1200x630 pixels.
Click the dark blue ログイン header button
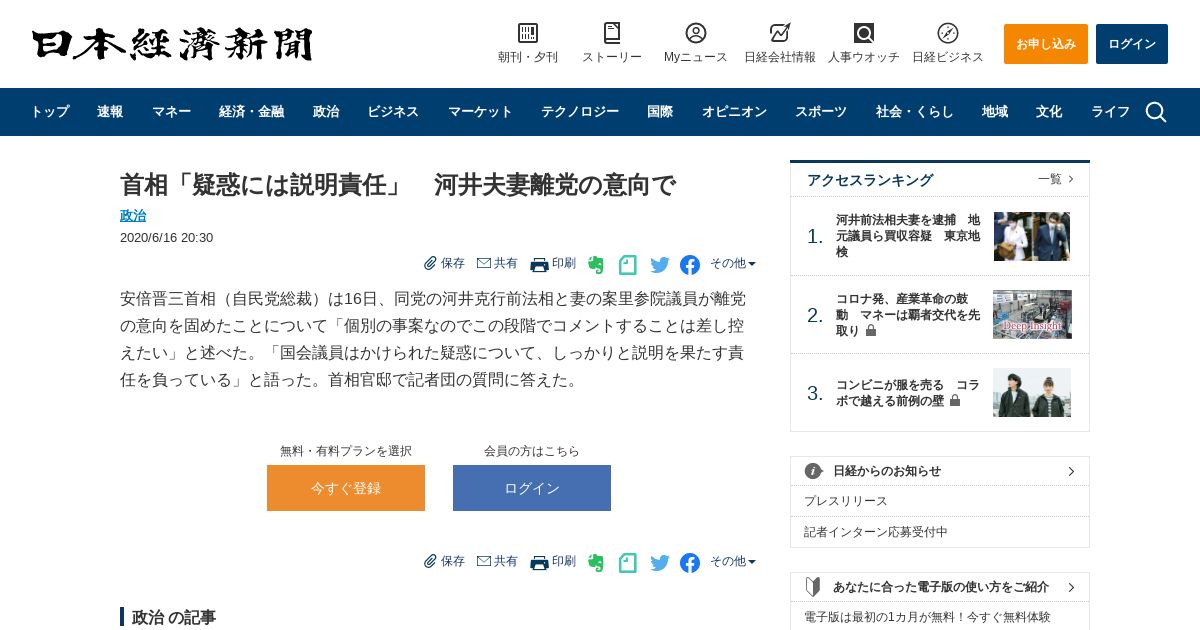point(1132,44)
